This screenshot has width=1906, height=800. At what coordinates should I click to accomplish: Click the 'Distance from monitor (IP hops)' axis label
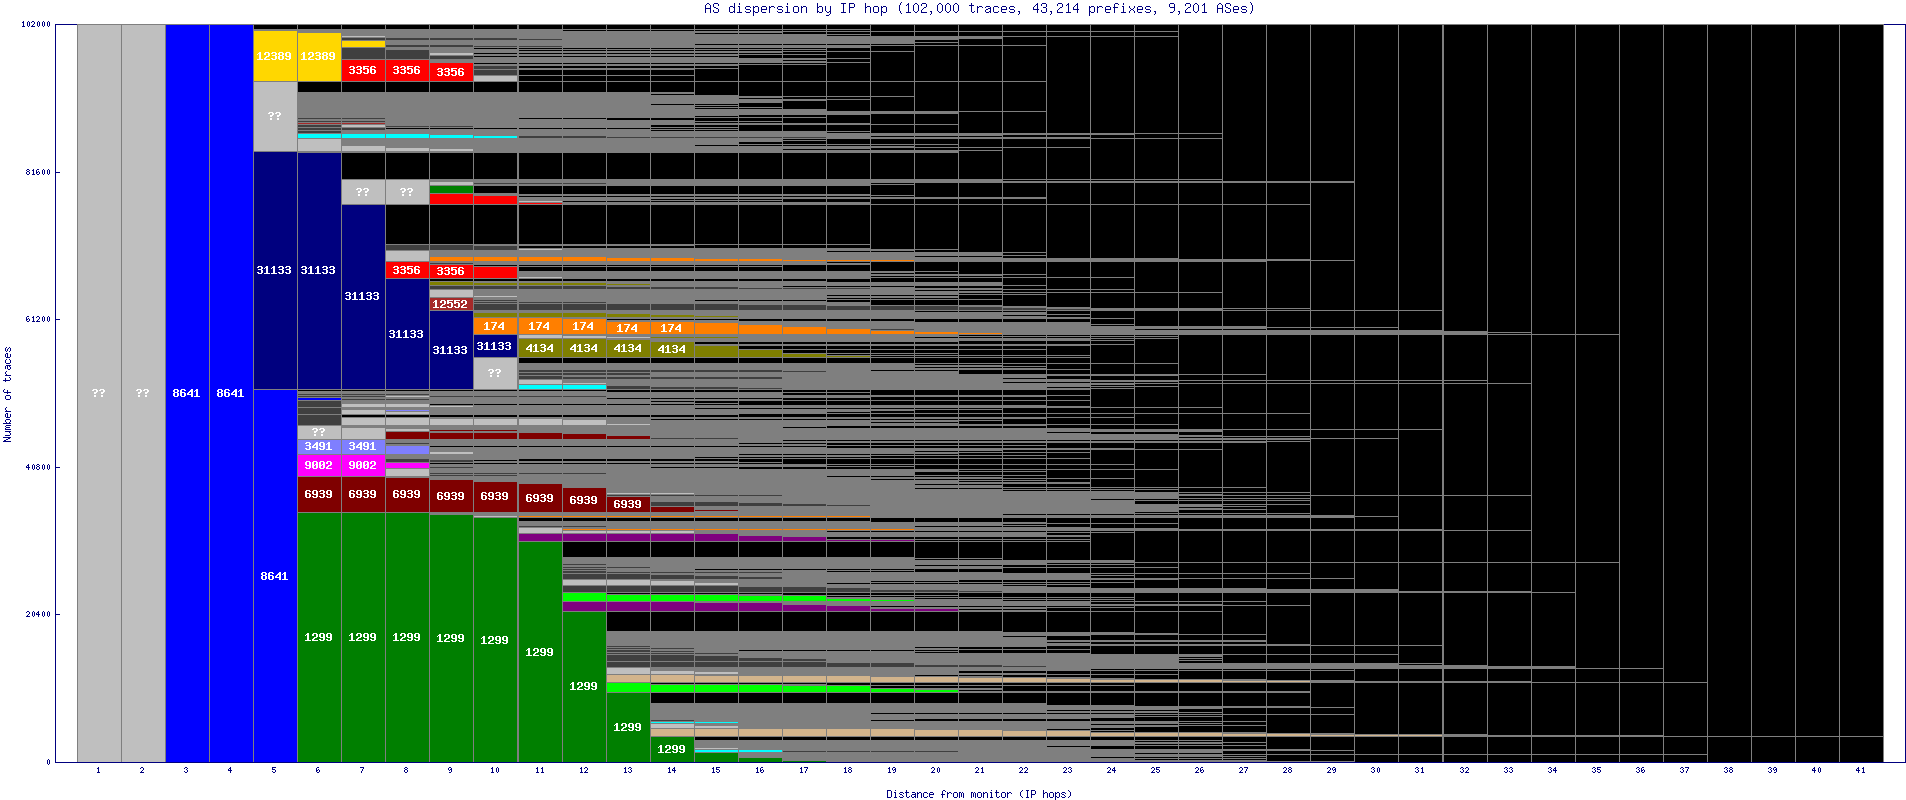point(979,794)
